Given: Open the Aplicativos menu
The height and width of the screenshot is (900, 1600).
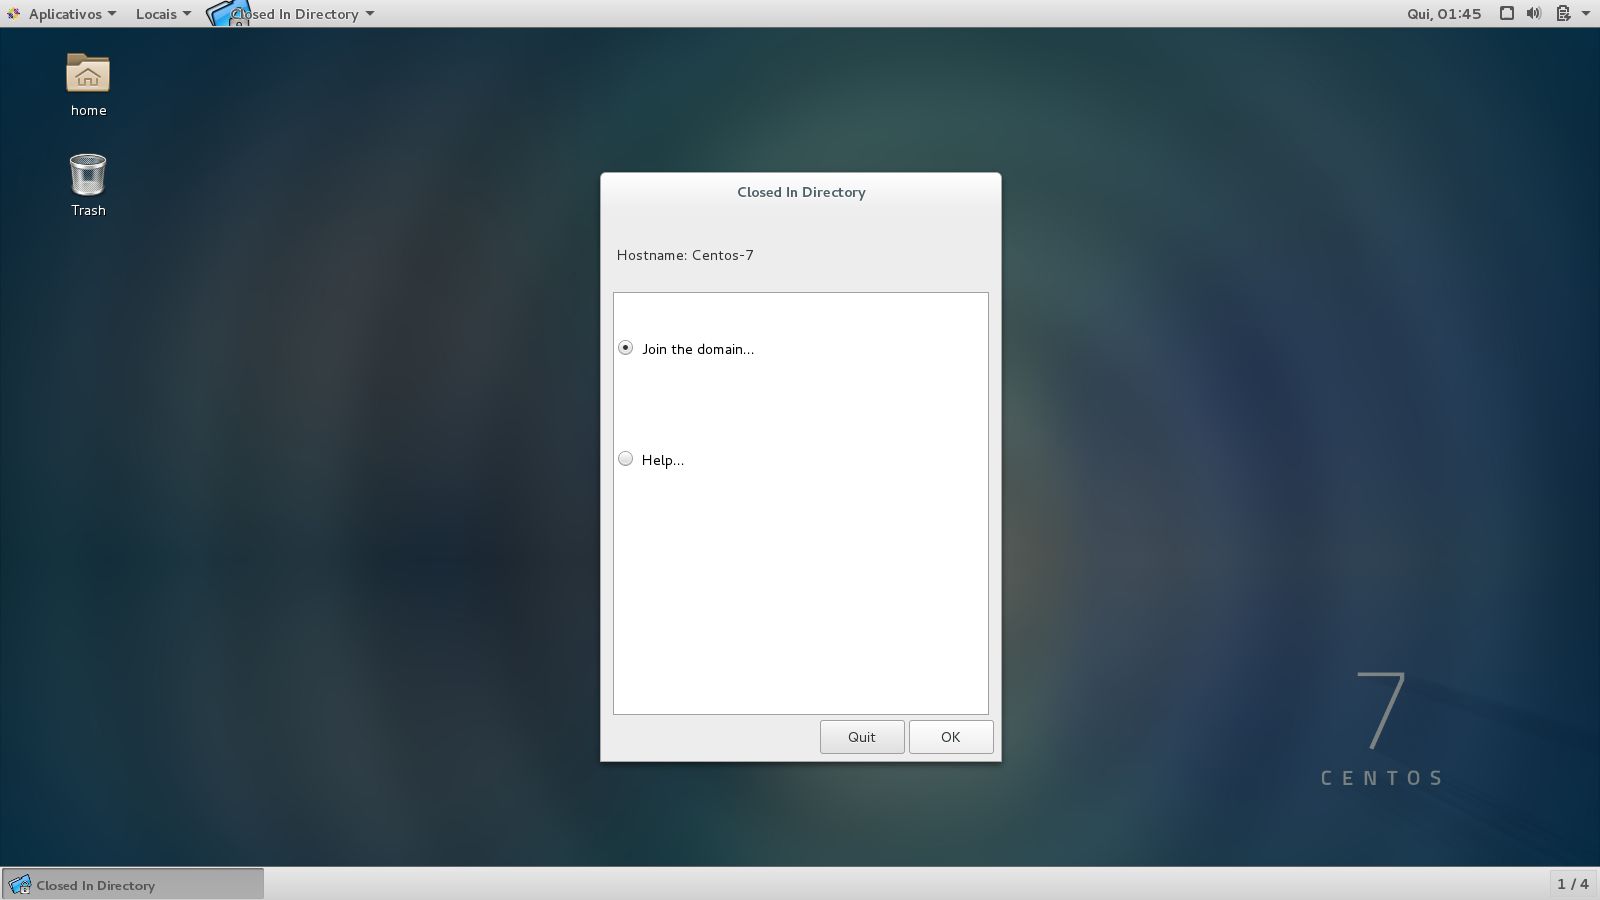Looking at the screenshot, I should click(x=62, y=13).
